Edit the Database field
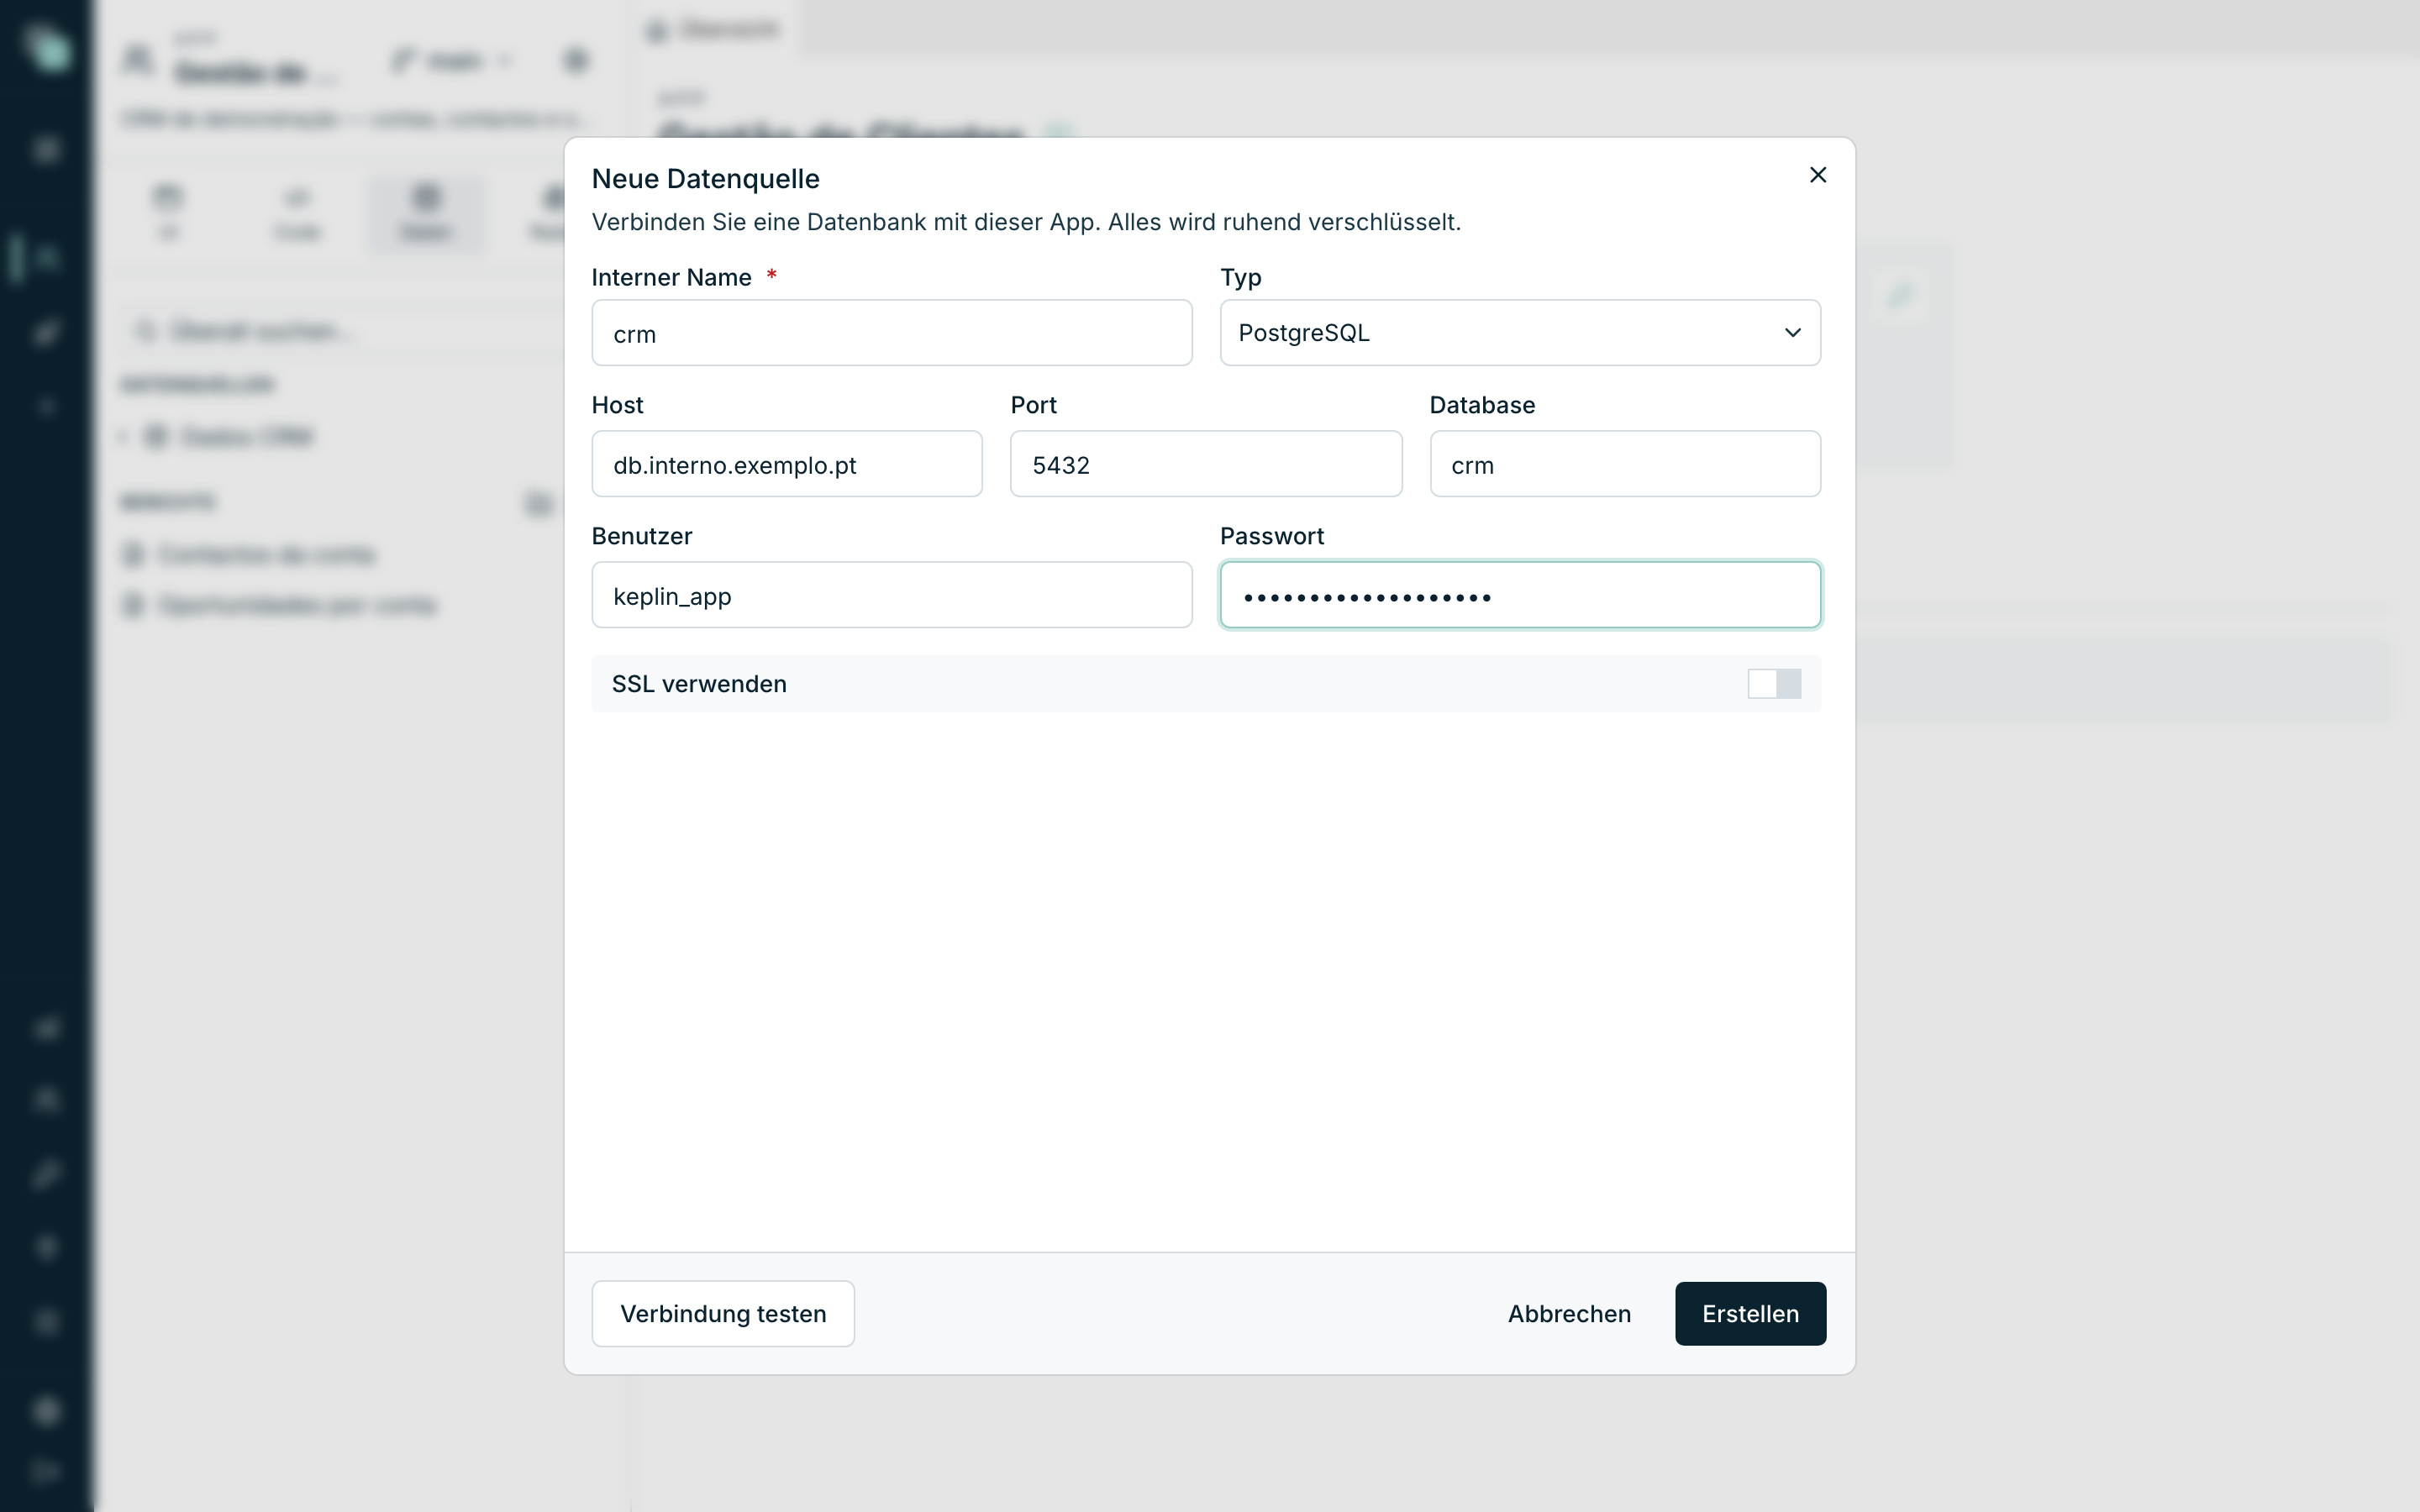This screenshot has width=2420, height=1512. tap(1625, 464)
